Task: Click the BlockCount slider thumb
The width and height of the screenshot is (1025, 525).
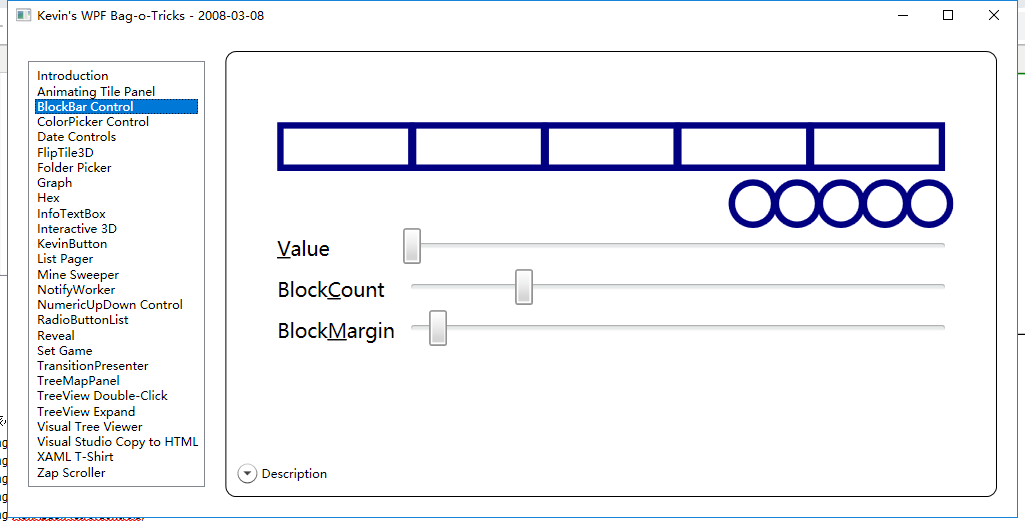Action: click(523, 287)
